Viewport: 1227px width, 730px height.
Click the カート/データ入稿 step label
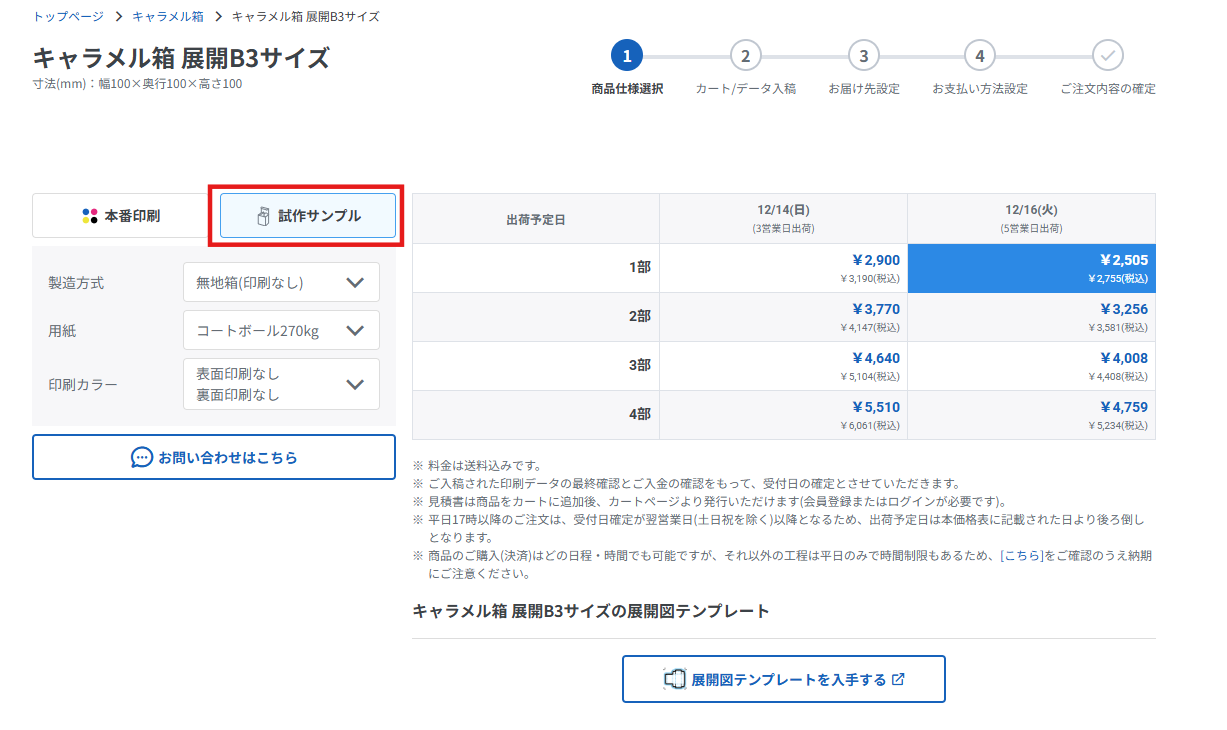[746, 89]
